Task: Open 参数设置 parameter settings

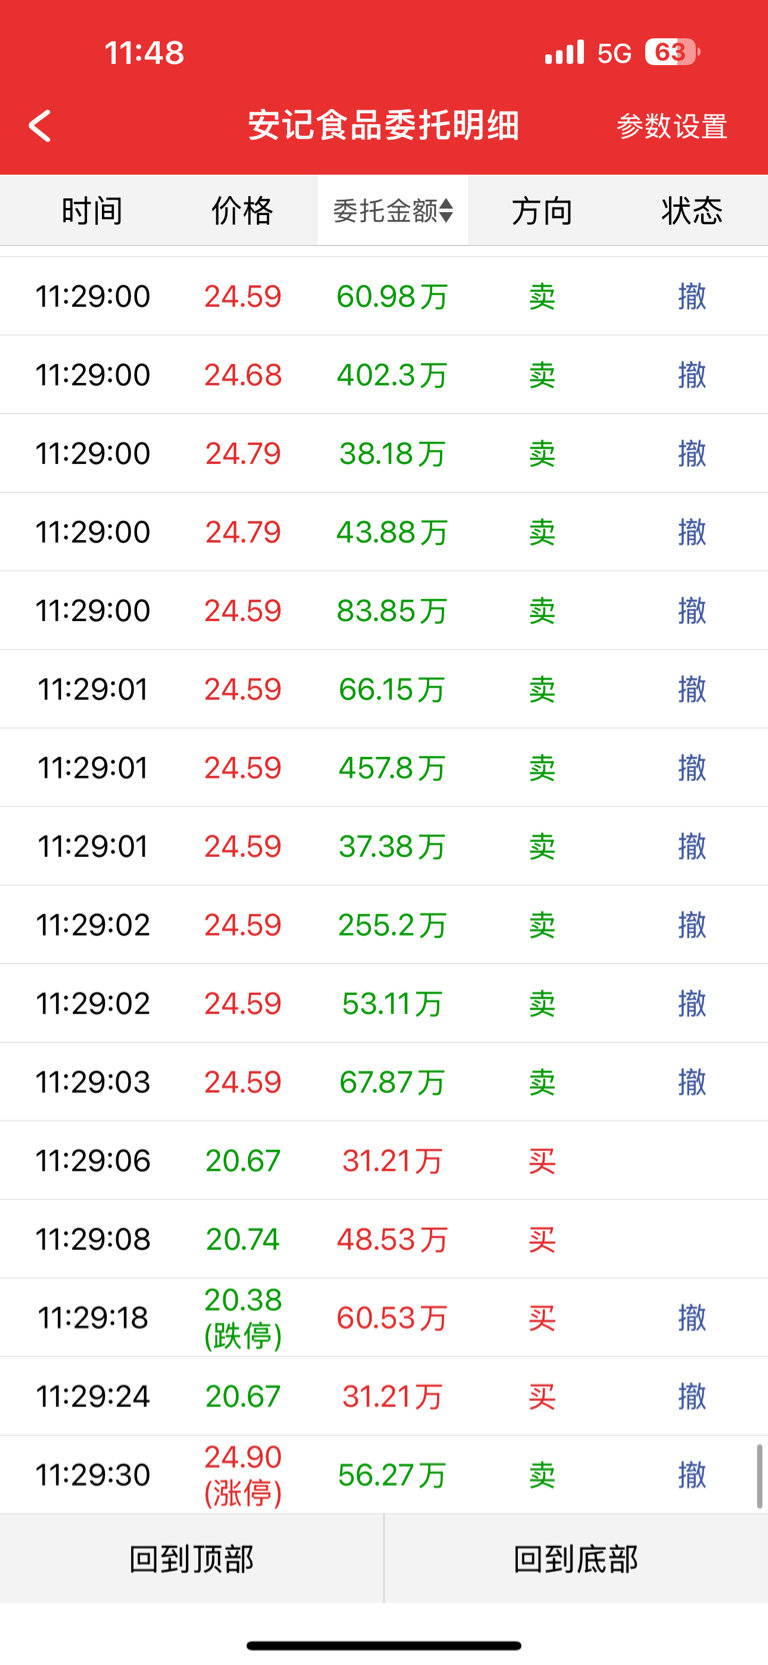Action: coord(671,126)
